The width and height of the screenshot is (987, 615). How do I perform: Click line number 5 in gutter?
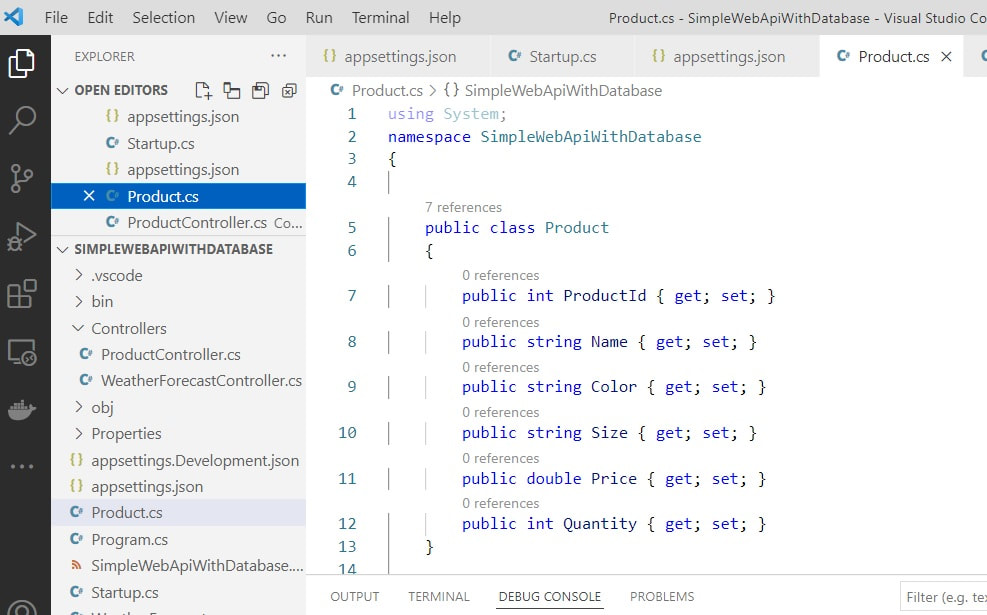(352, 227)
